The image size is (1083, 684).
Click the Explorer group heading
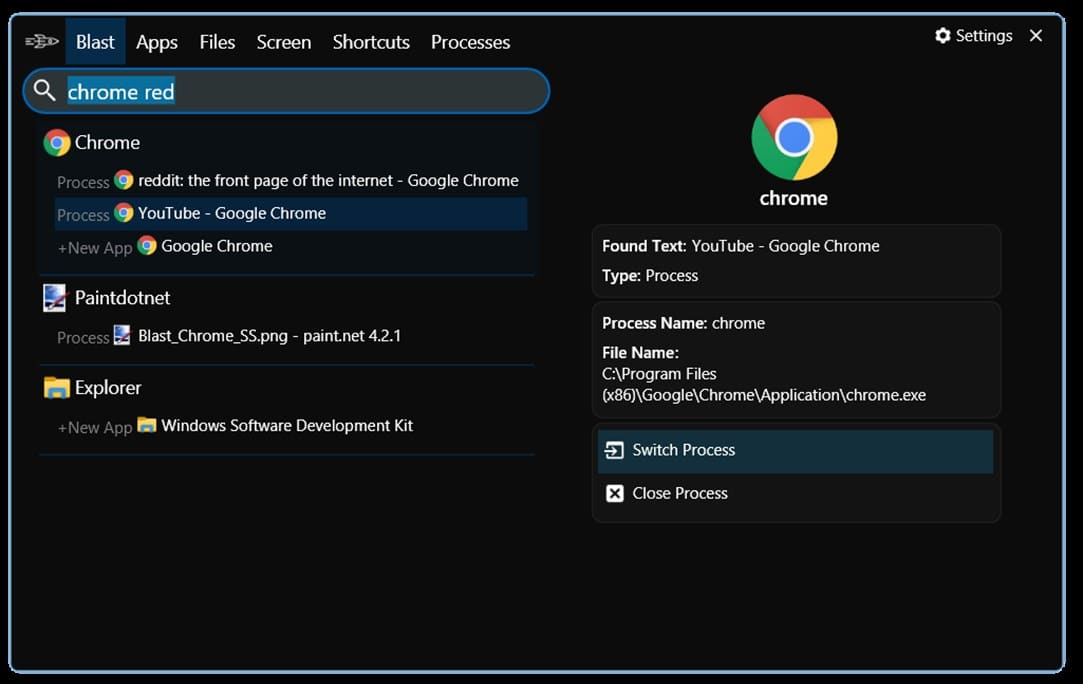pyautogui.click(x=108, y=388)
